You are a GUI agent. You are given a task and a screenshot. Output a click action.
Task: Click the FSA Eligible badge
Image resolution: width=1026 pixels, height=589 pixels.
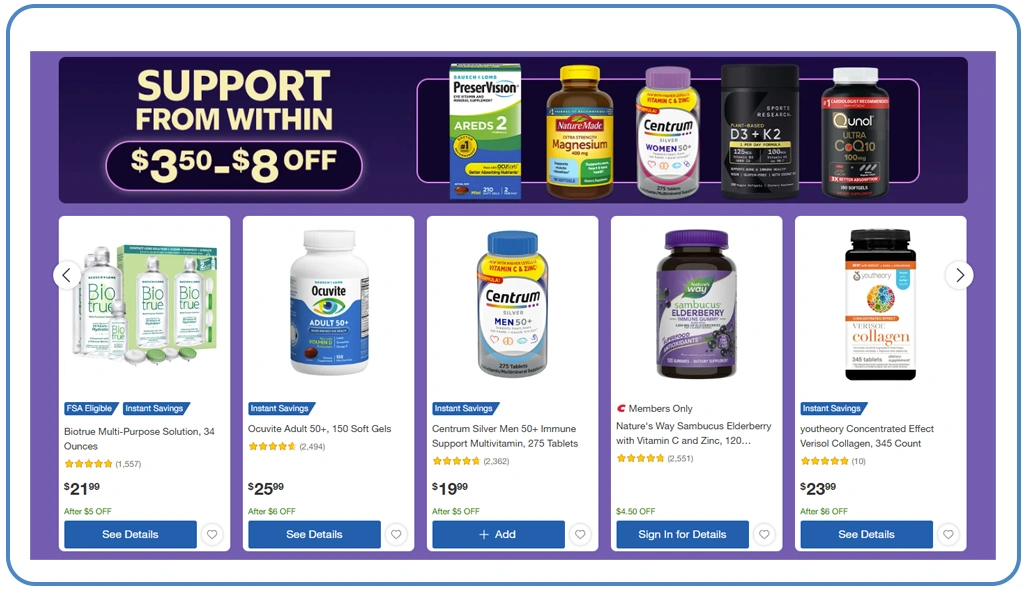click(x=90, y=408)
